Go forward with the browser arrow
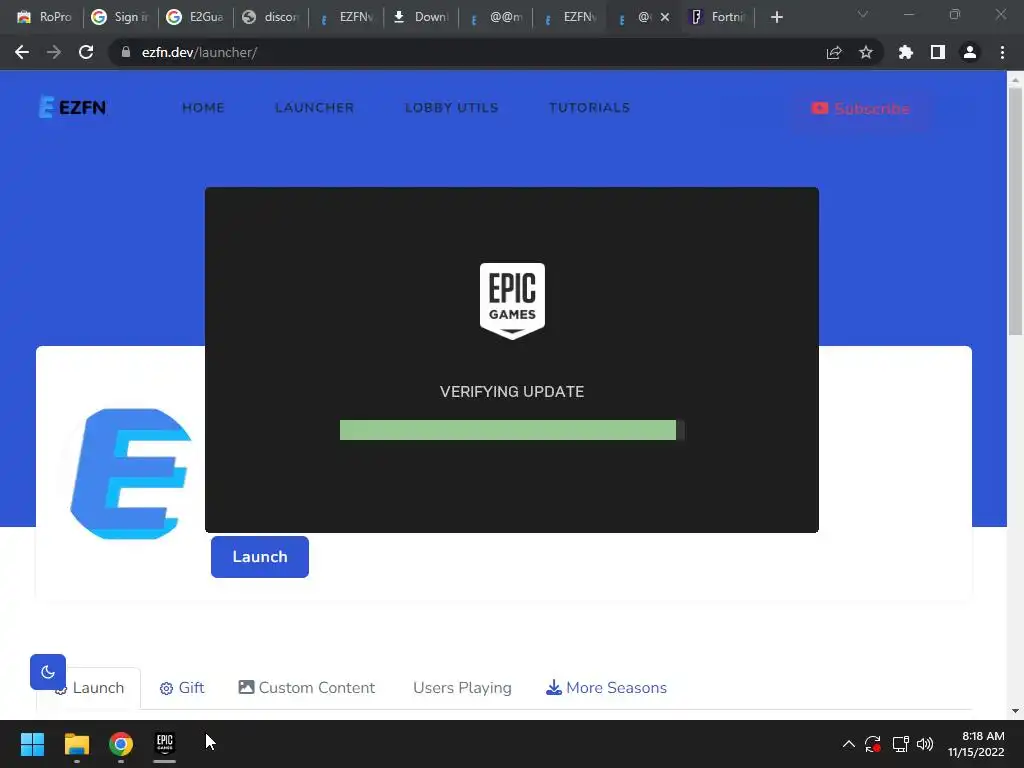The height and width of the screenshot is (768, 1024). (x=54, y=52)
